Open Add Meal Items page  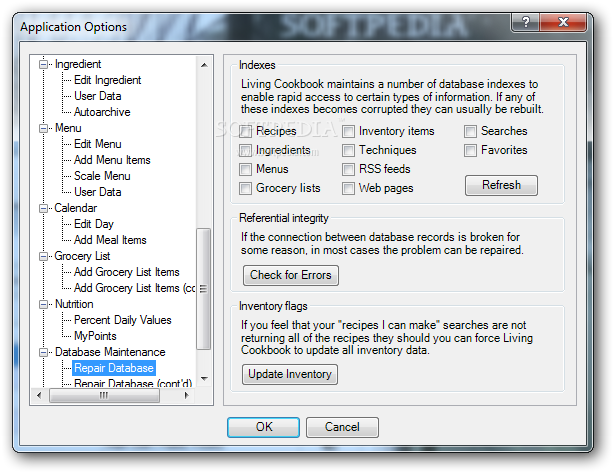[x=110, y=240]
